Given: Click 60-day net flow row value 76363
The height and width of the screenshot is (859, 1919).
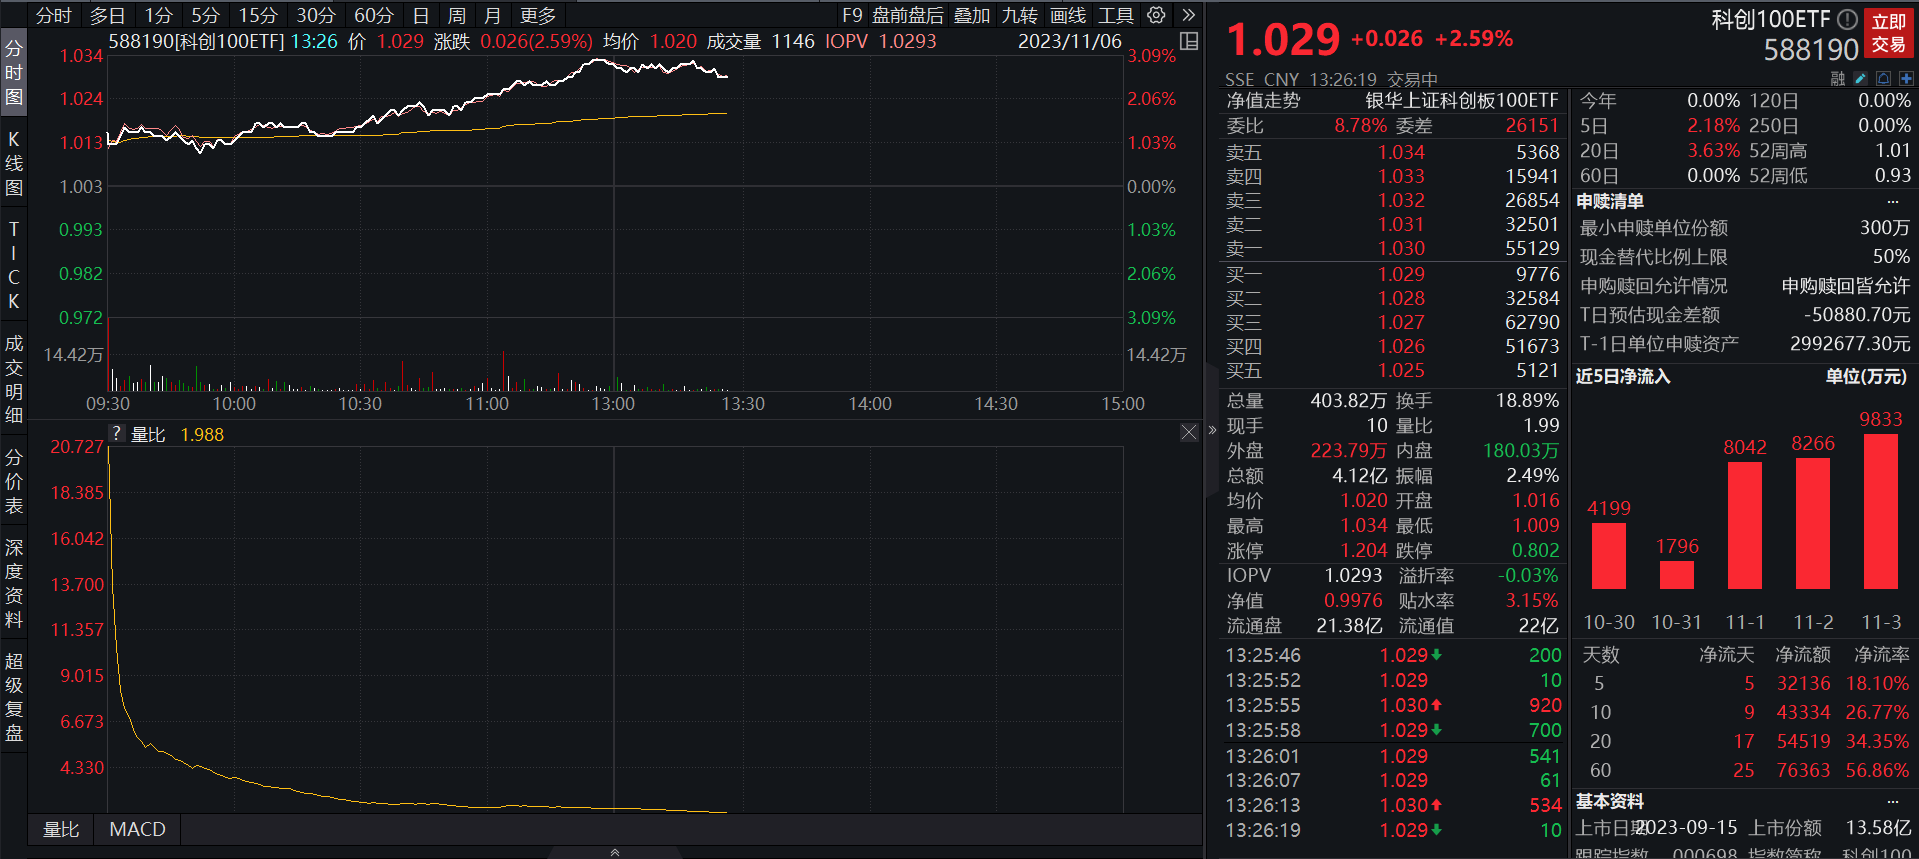Looking at the screenshot, I should pos(1803,770).
